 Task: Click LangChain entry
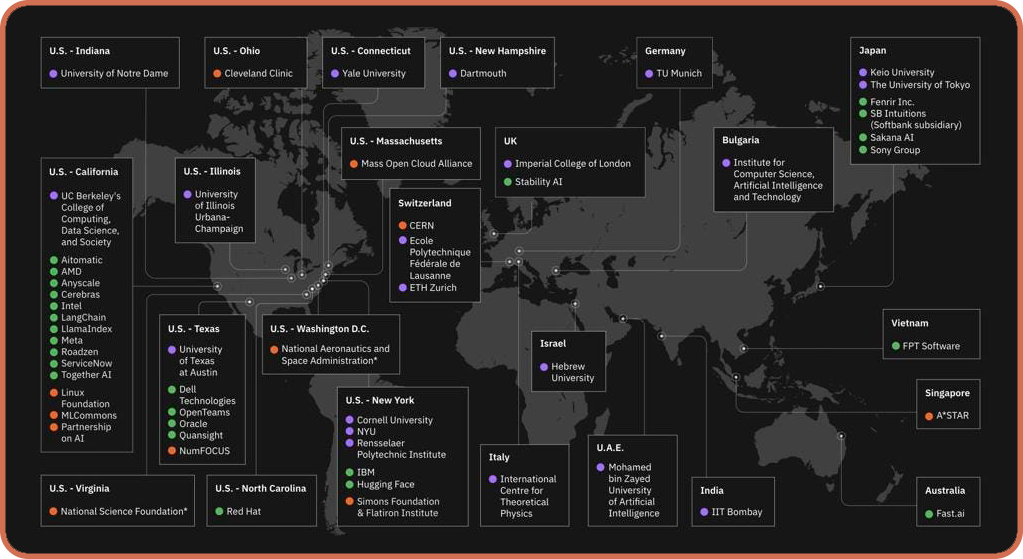coord(83,318)
